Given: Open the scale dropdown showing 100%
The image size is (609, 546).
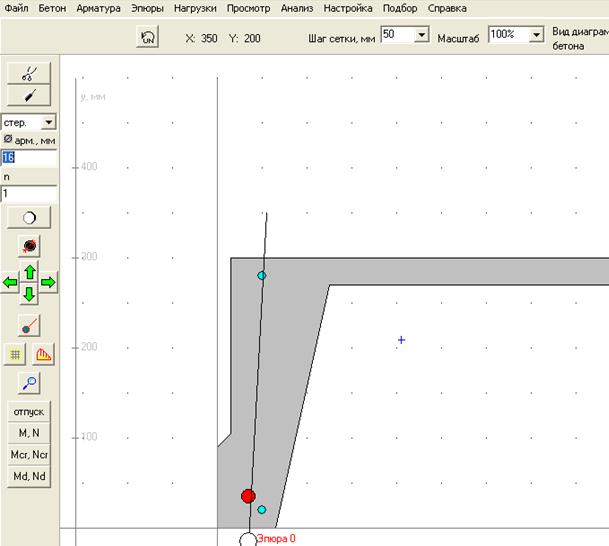Looking at the screenshot, I should click(537, 35).
